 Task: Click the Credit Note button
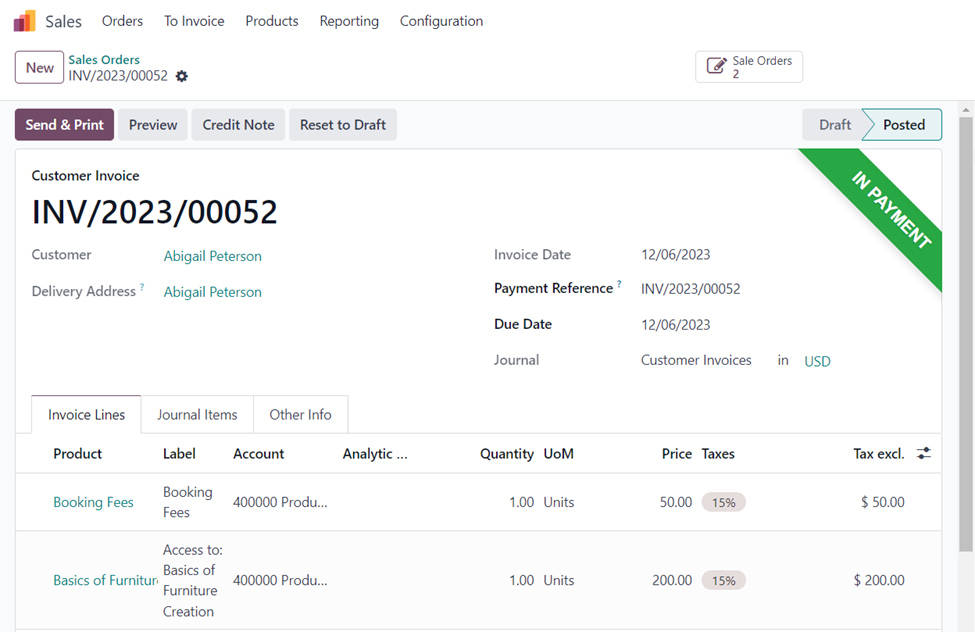(x=238, y=125)
